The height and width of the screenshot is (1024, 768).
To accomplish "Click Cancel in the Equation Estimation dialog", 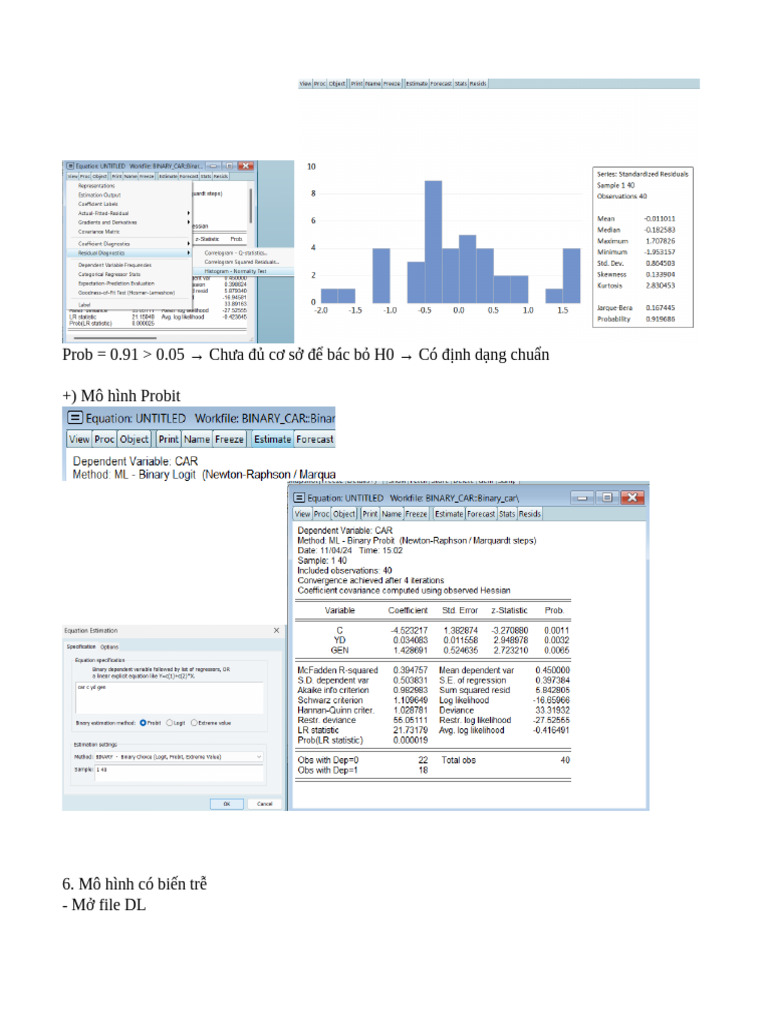I will (264, 803).
